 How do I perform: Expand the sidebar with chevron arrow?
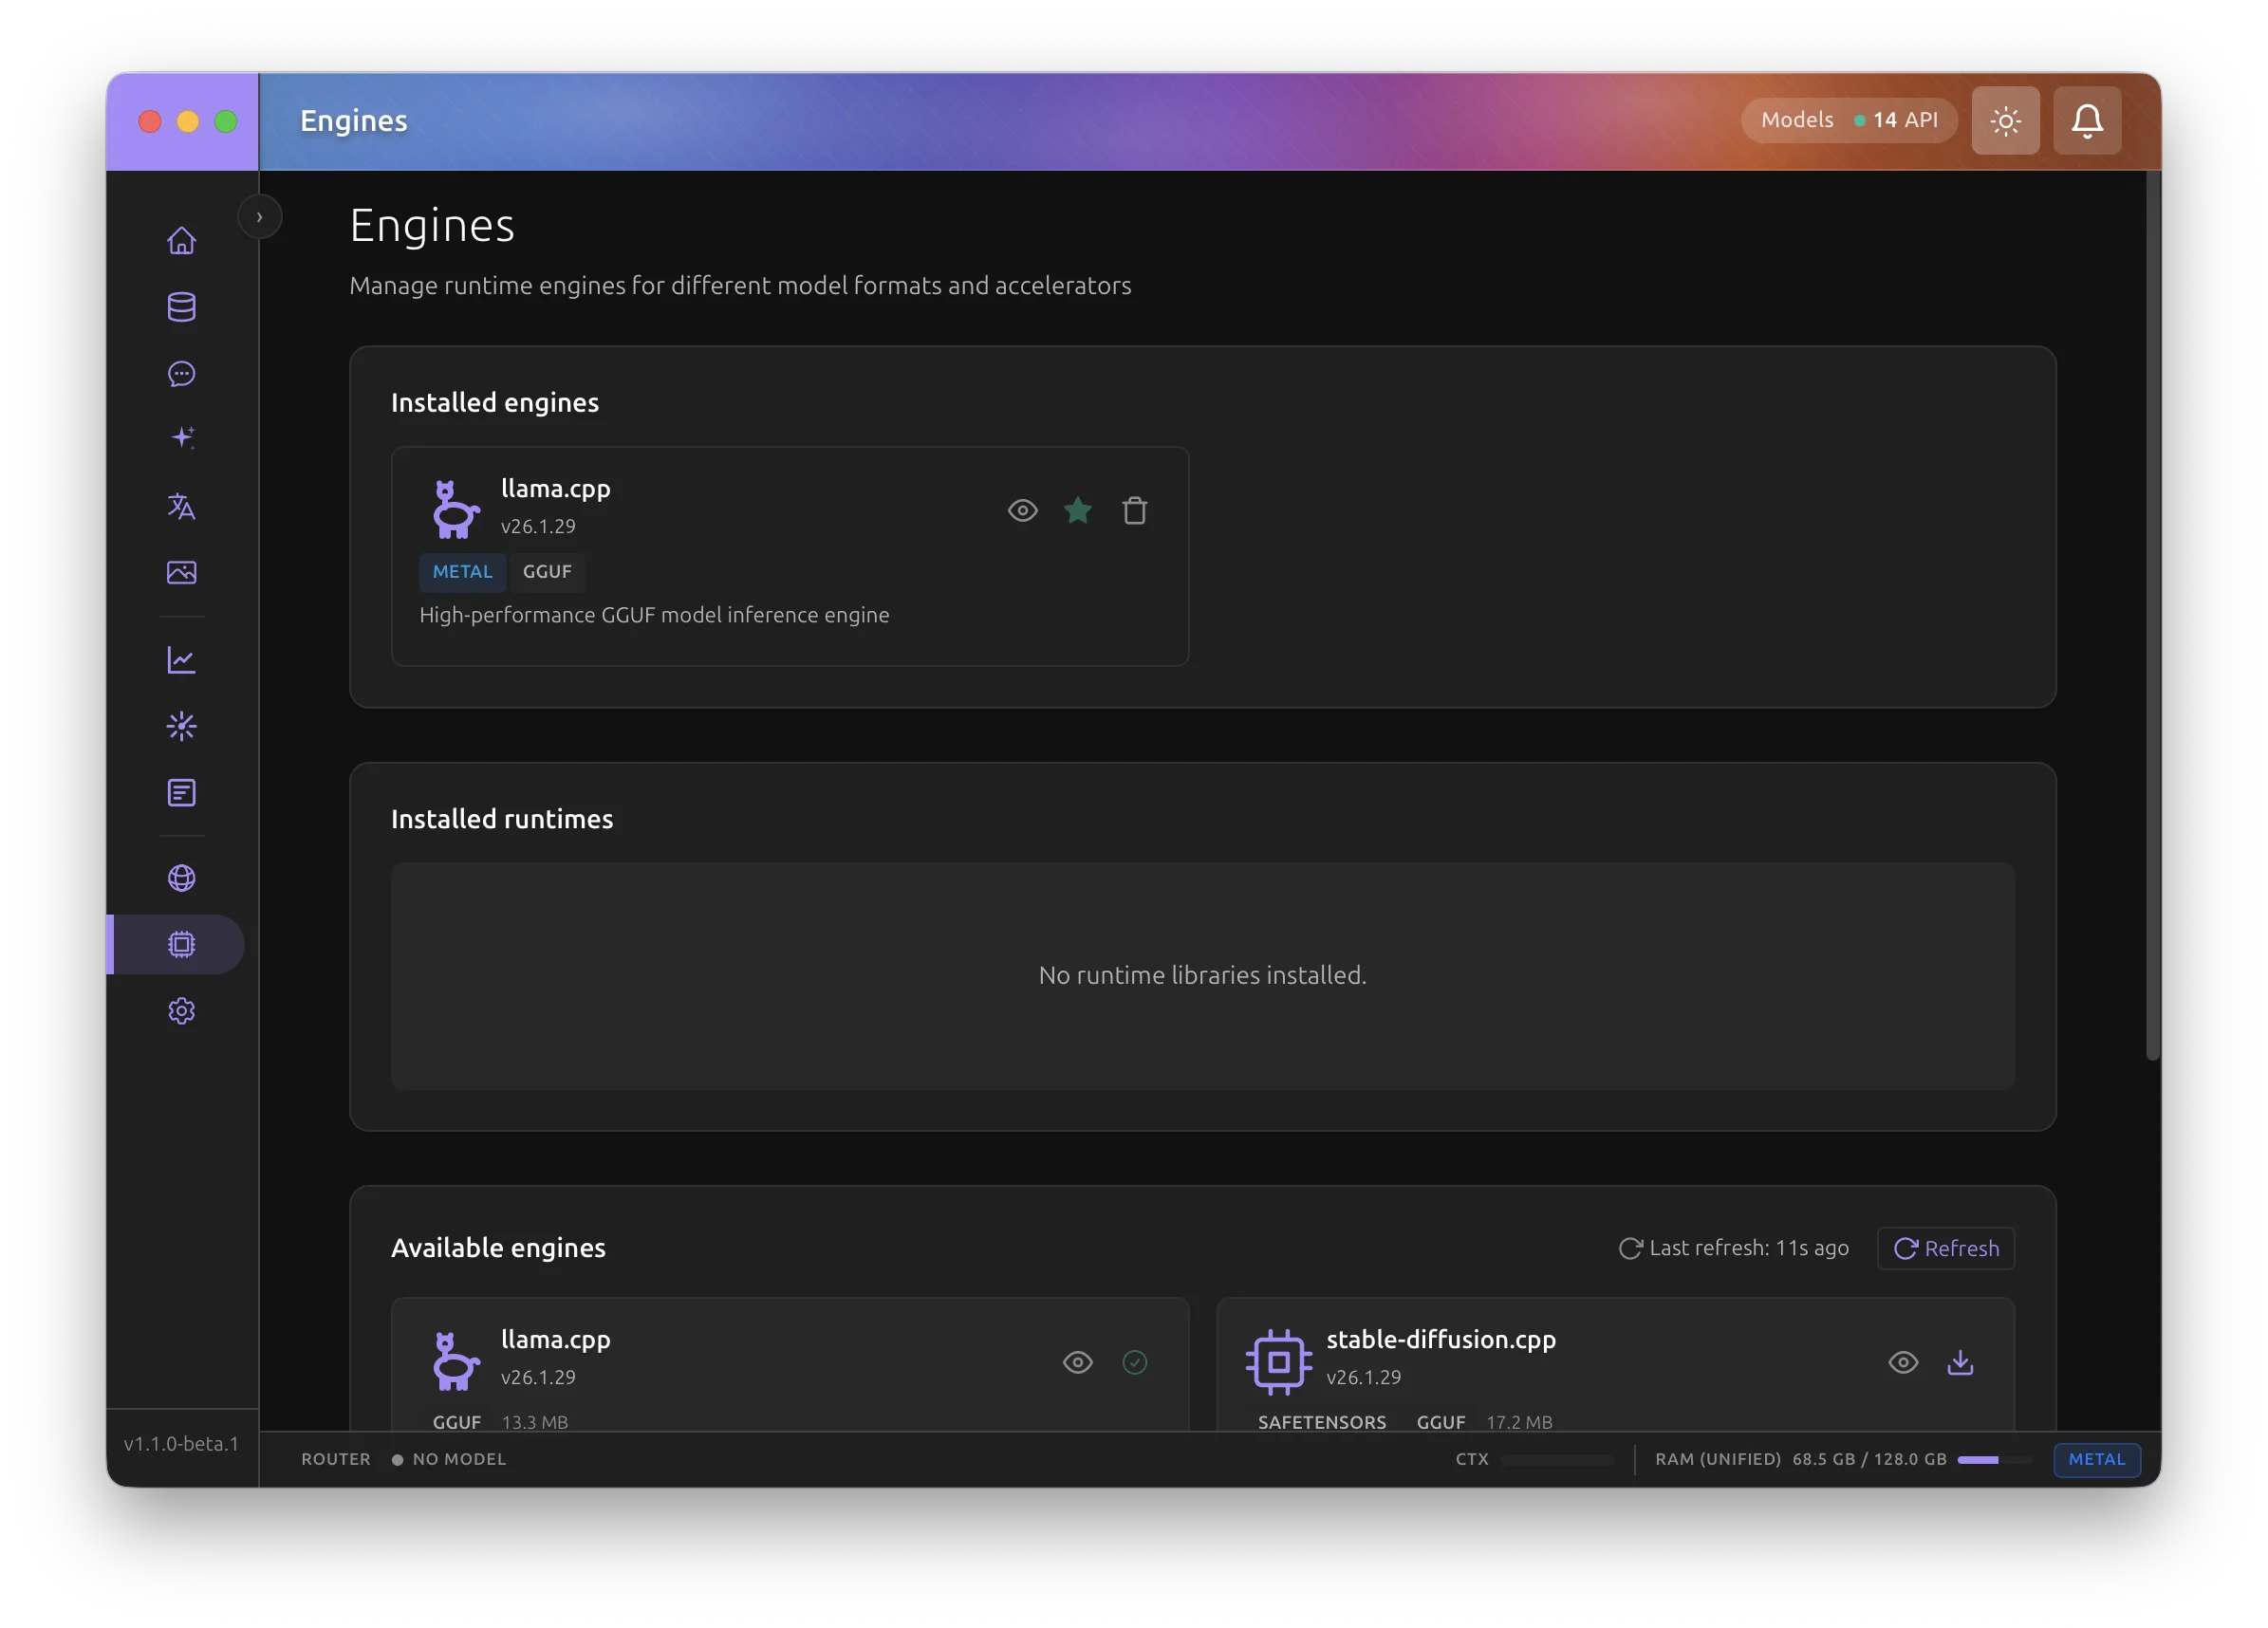[259, 217]
